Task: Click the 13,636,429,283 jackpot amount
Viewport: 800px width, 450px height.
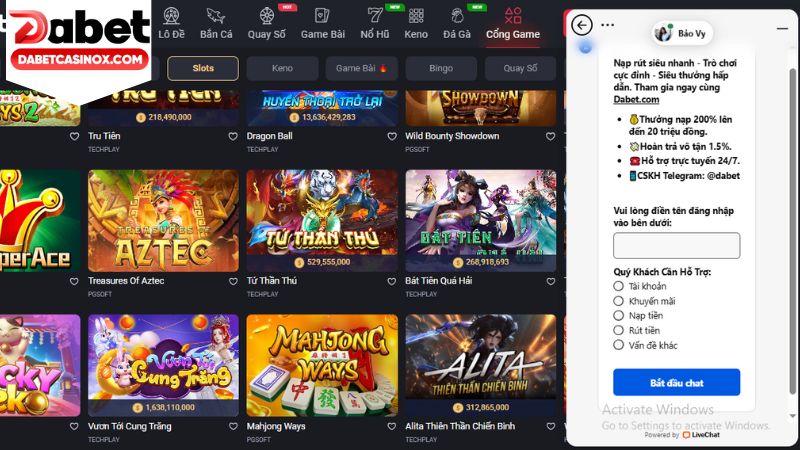Action: tap(328, 117)
